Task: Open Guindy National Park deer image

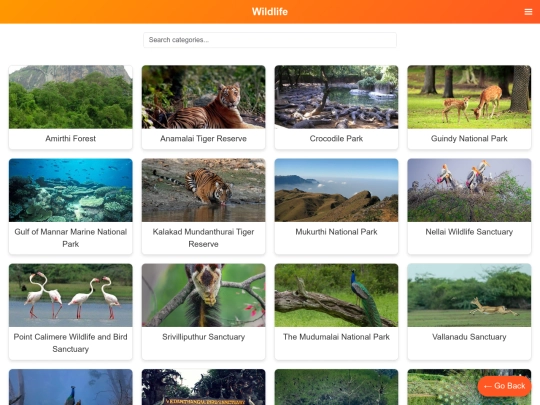Action: pyautogui.click(x=469, y=97)
